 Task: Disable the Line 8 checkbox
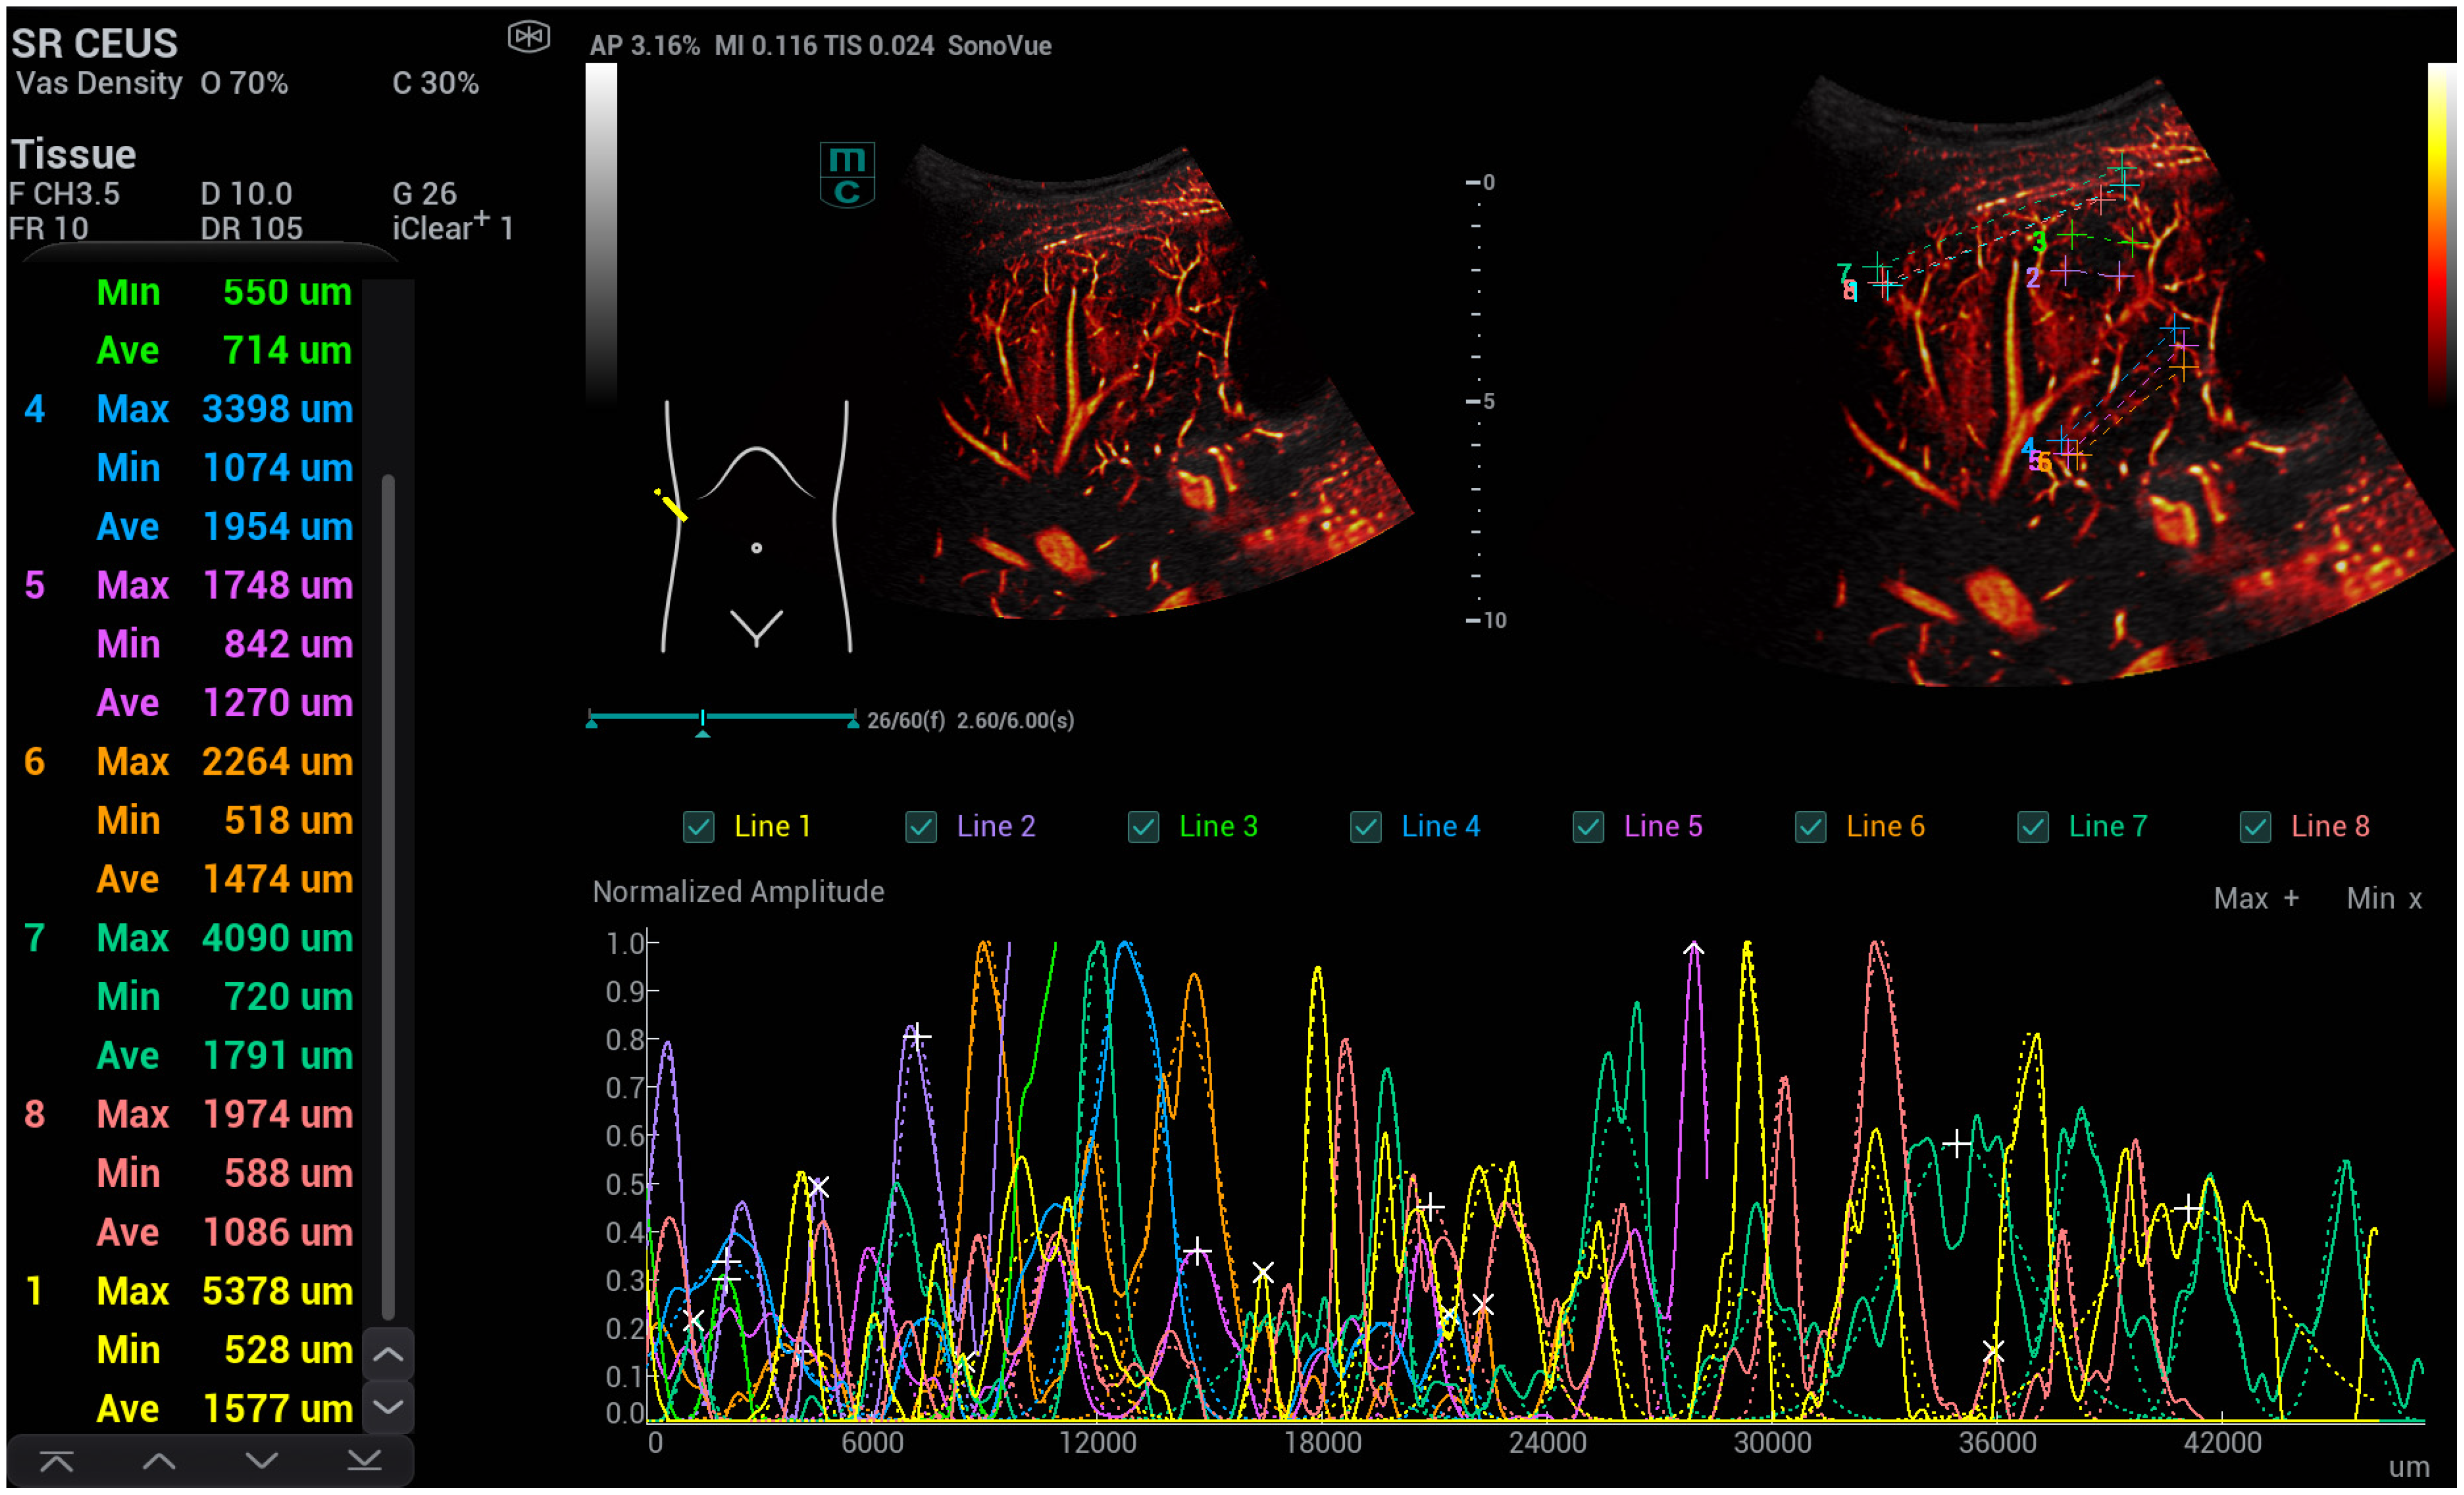[x=2255, y=827]
